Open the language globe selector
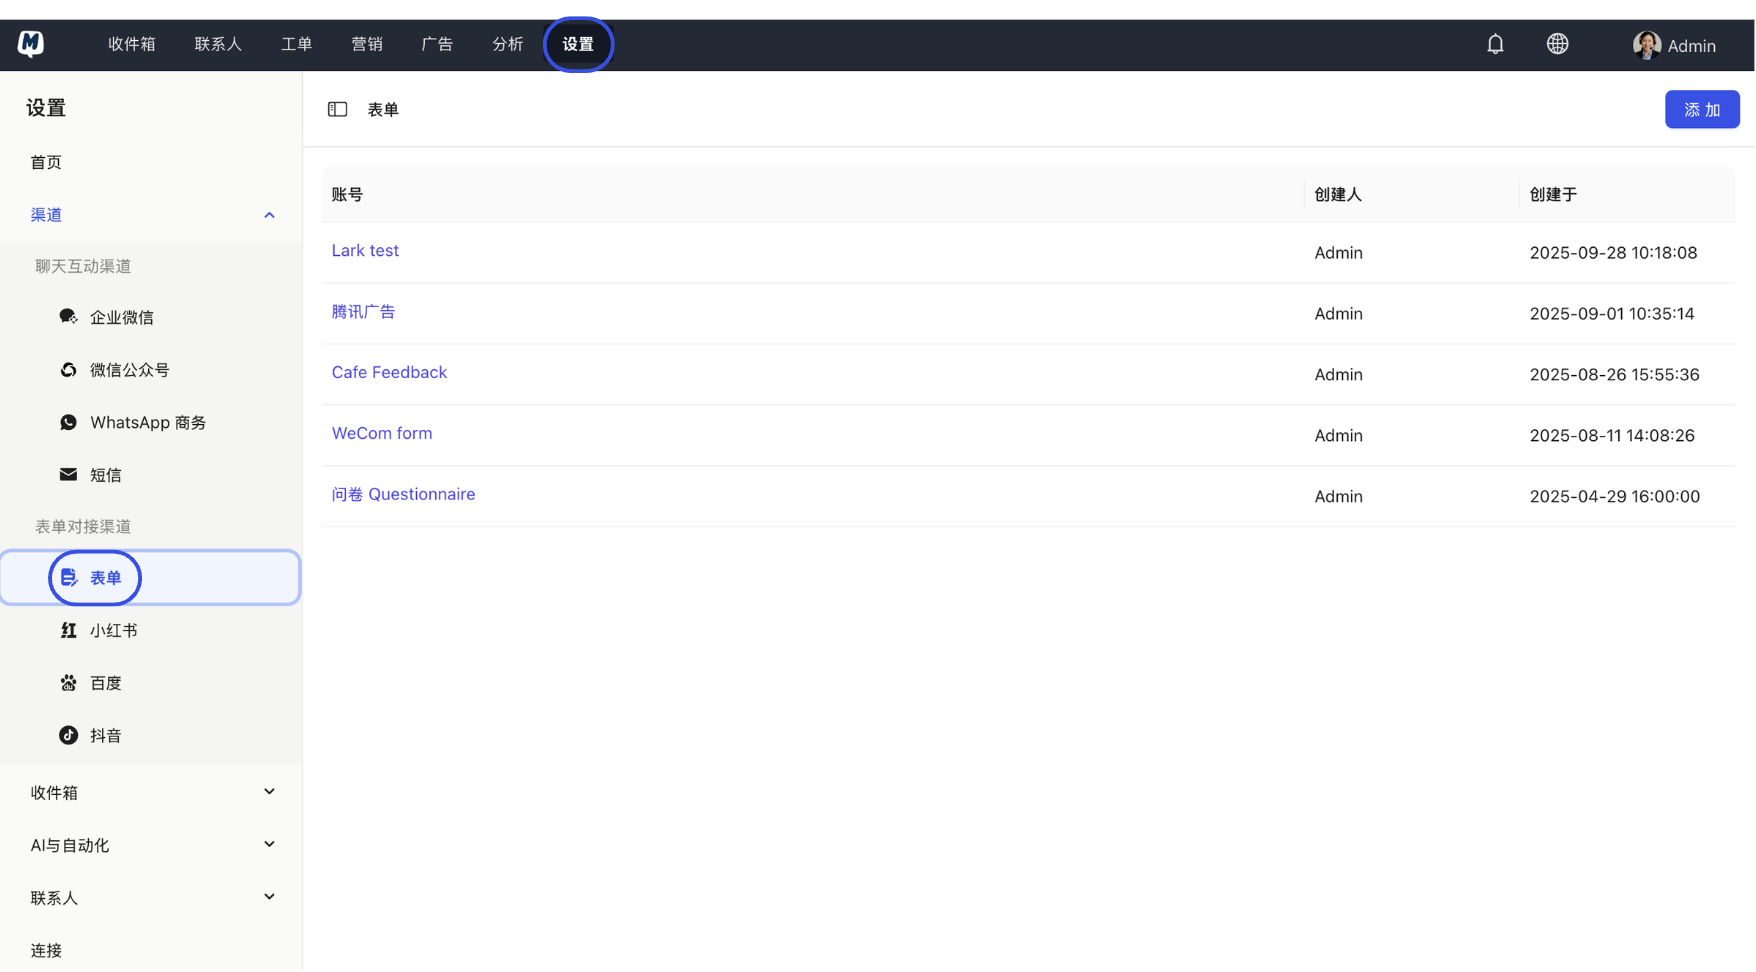The image size is (1756, 972). (1556, 44)
